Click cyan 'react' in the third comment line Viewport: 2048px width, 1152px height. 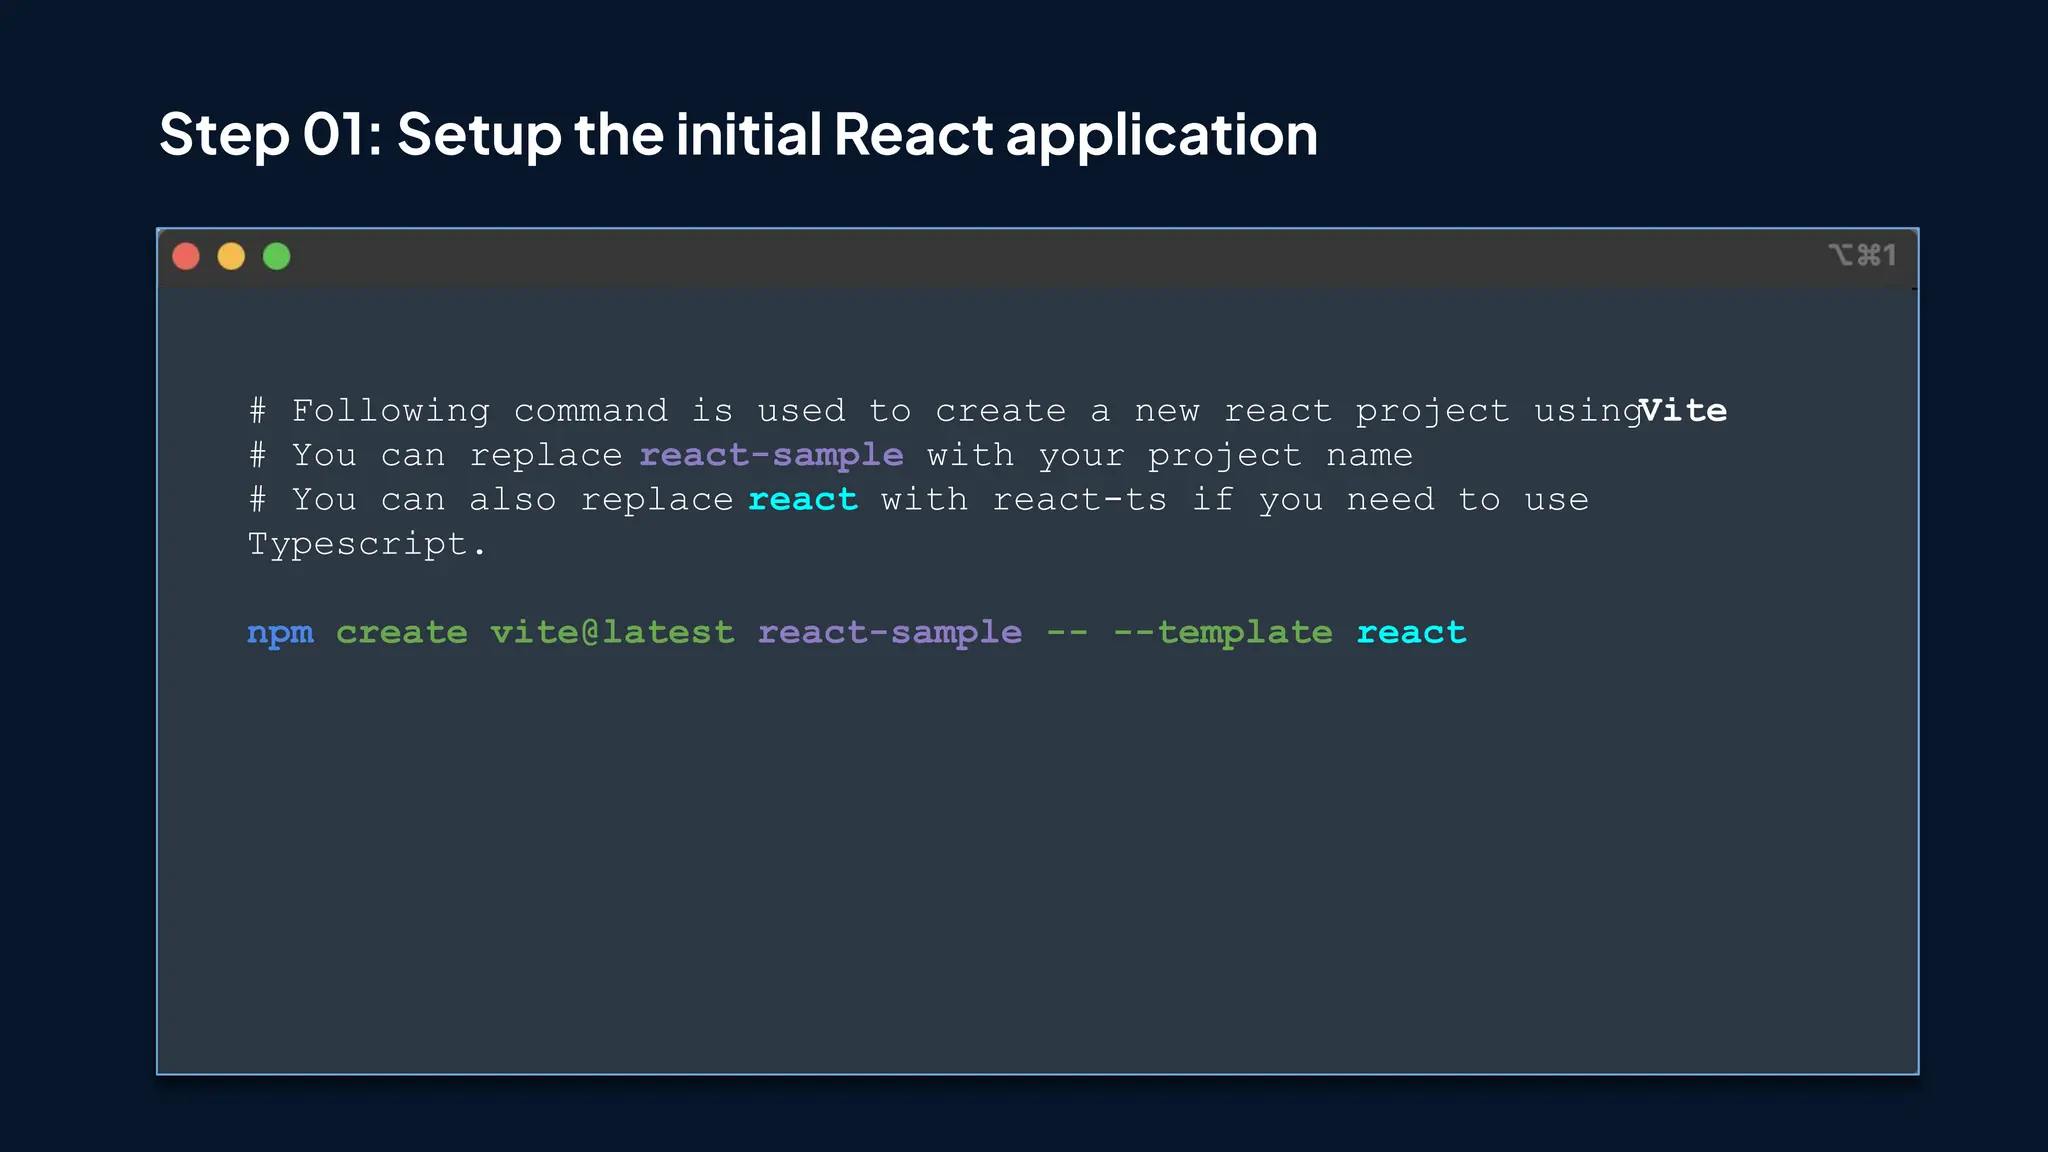pos(803,500)
